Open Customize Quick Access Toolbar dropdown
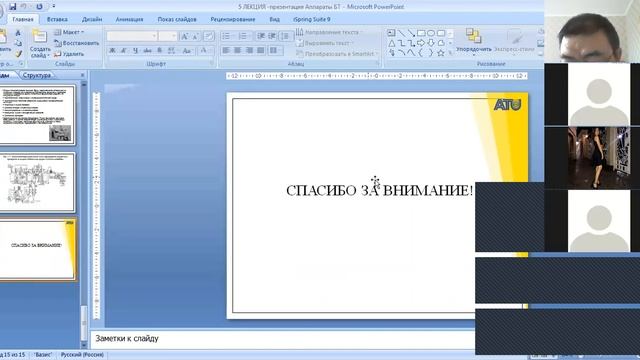Viewport: 640px width, 360px height. 53,7
